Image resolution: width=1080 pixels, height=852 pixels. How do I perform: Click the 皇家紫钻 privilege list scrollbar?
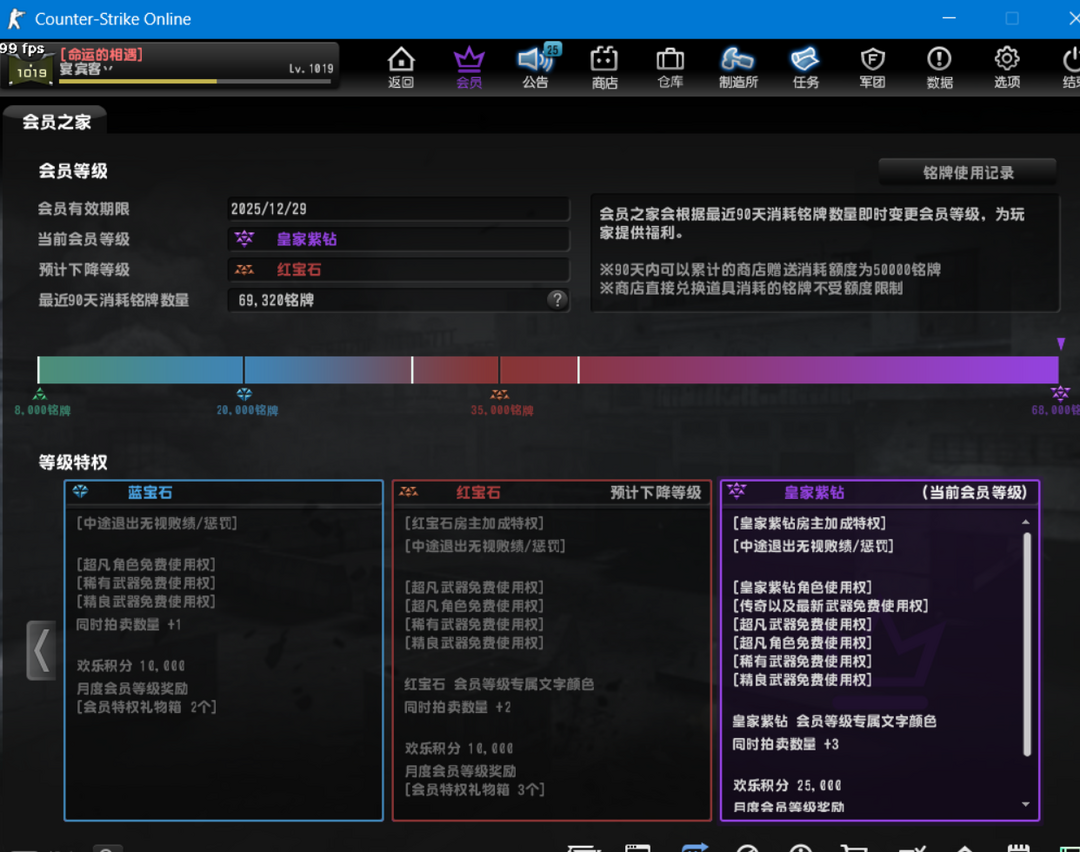coord(1026,640)
